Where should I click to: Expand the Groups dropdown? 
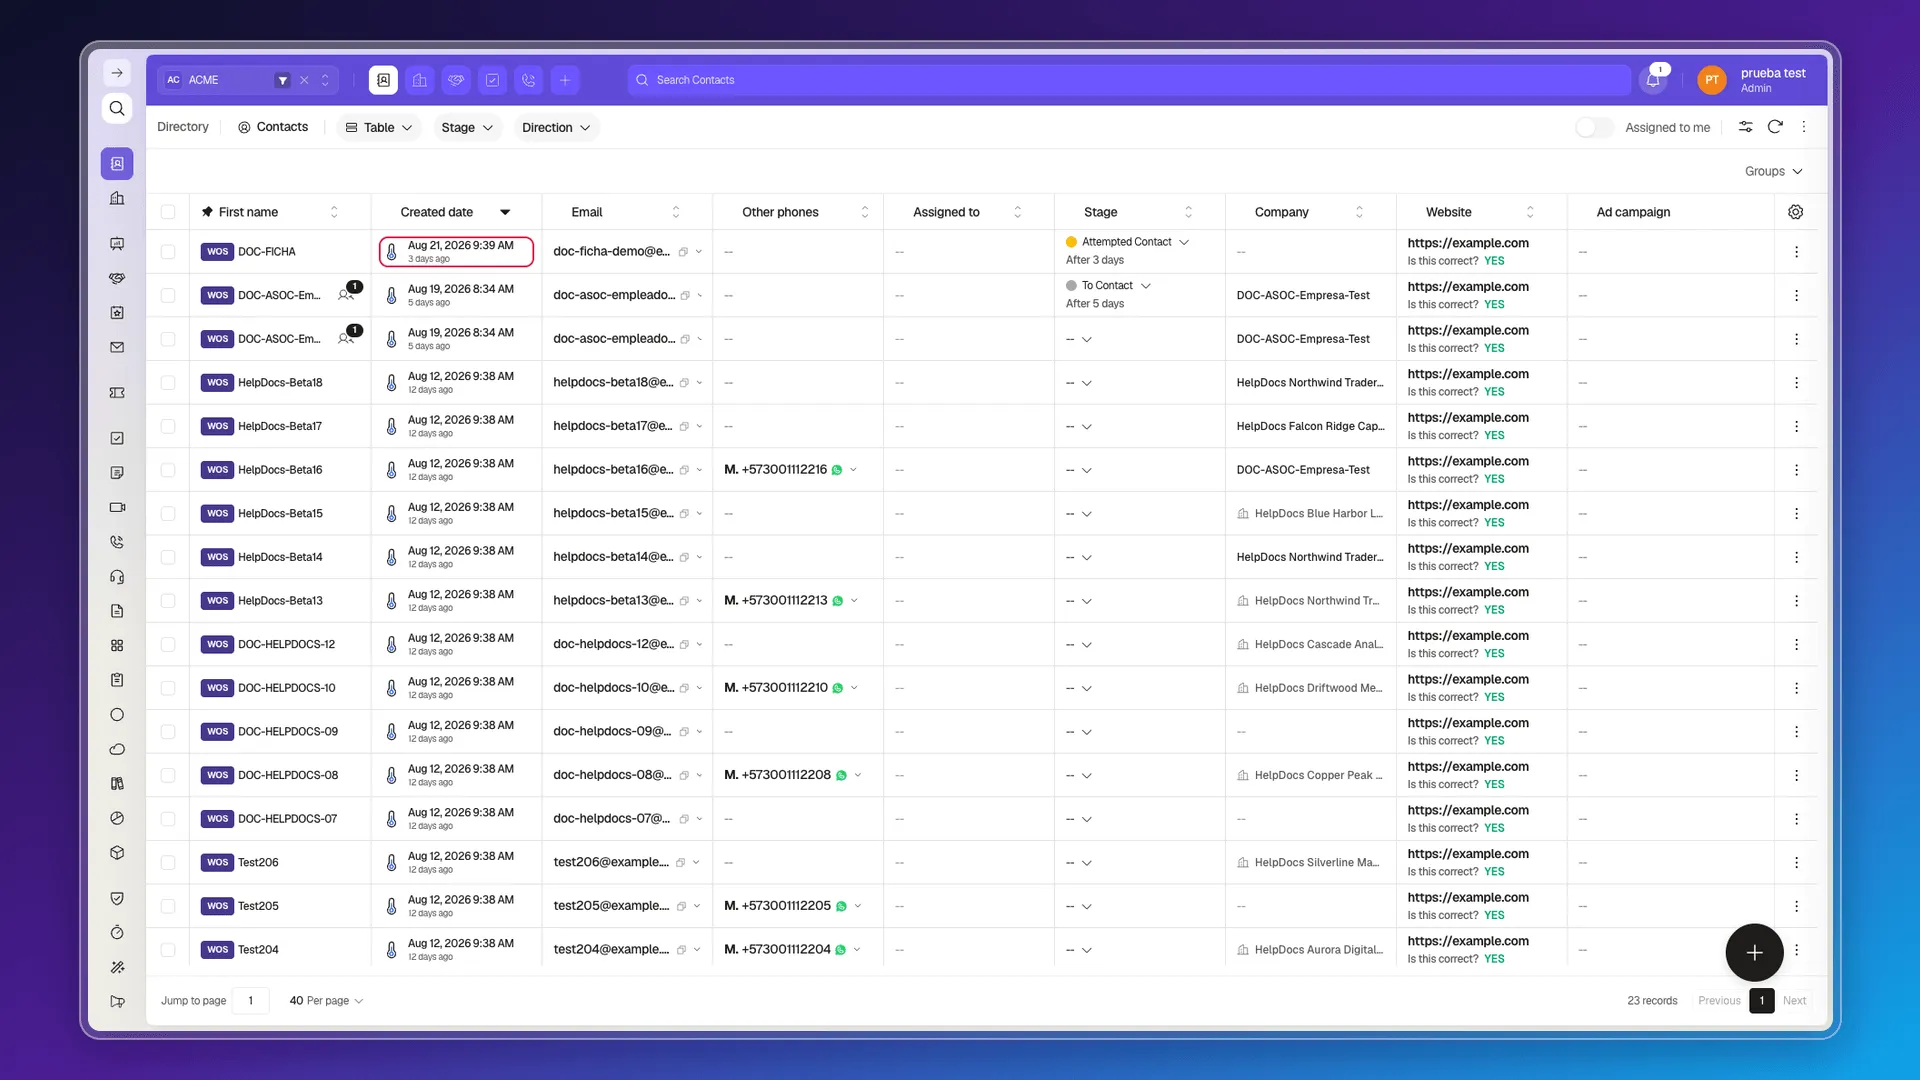(x=1773, y=171)
